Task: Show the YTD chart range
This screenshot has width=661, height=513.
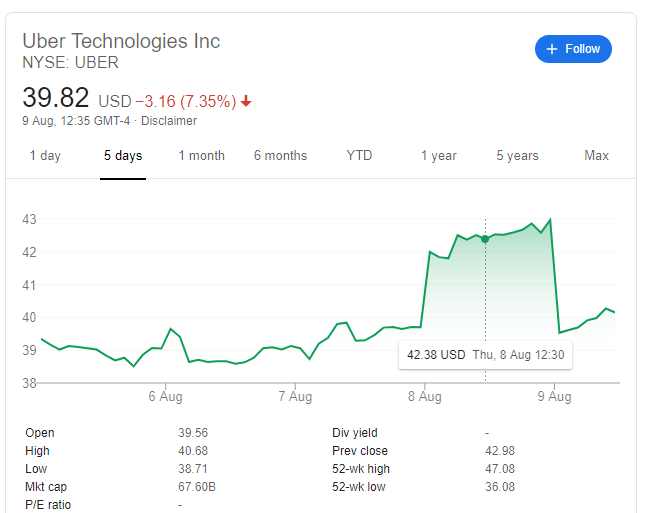Action: click(x=359, y=156)
